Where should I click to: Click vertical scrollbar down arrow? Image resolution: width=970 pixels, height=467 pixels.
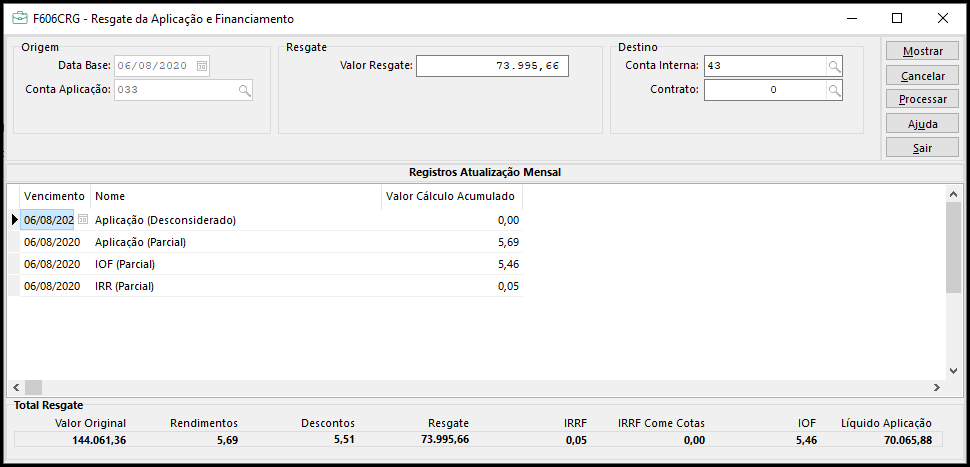pos(953,370)
